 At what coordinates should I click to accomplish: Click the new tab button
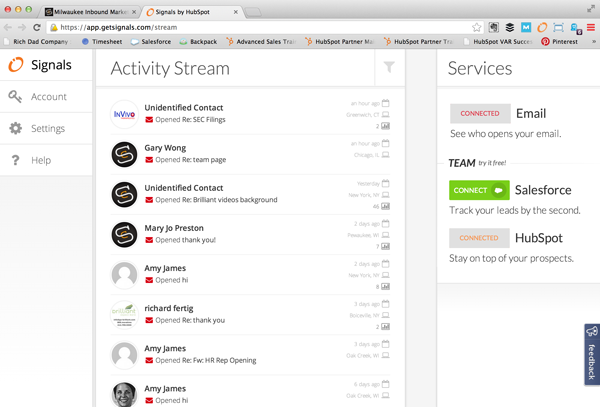(x=253, y=13)
